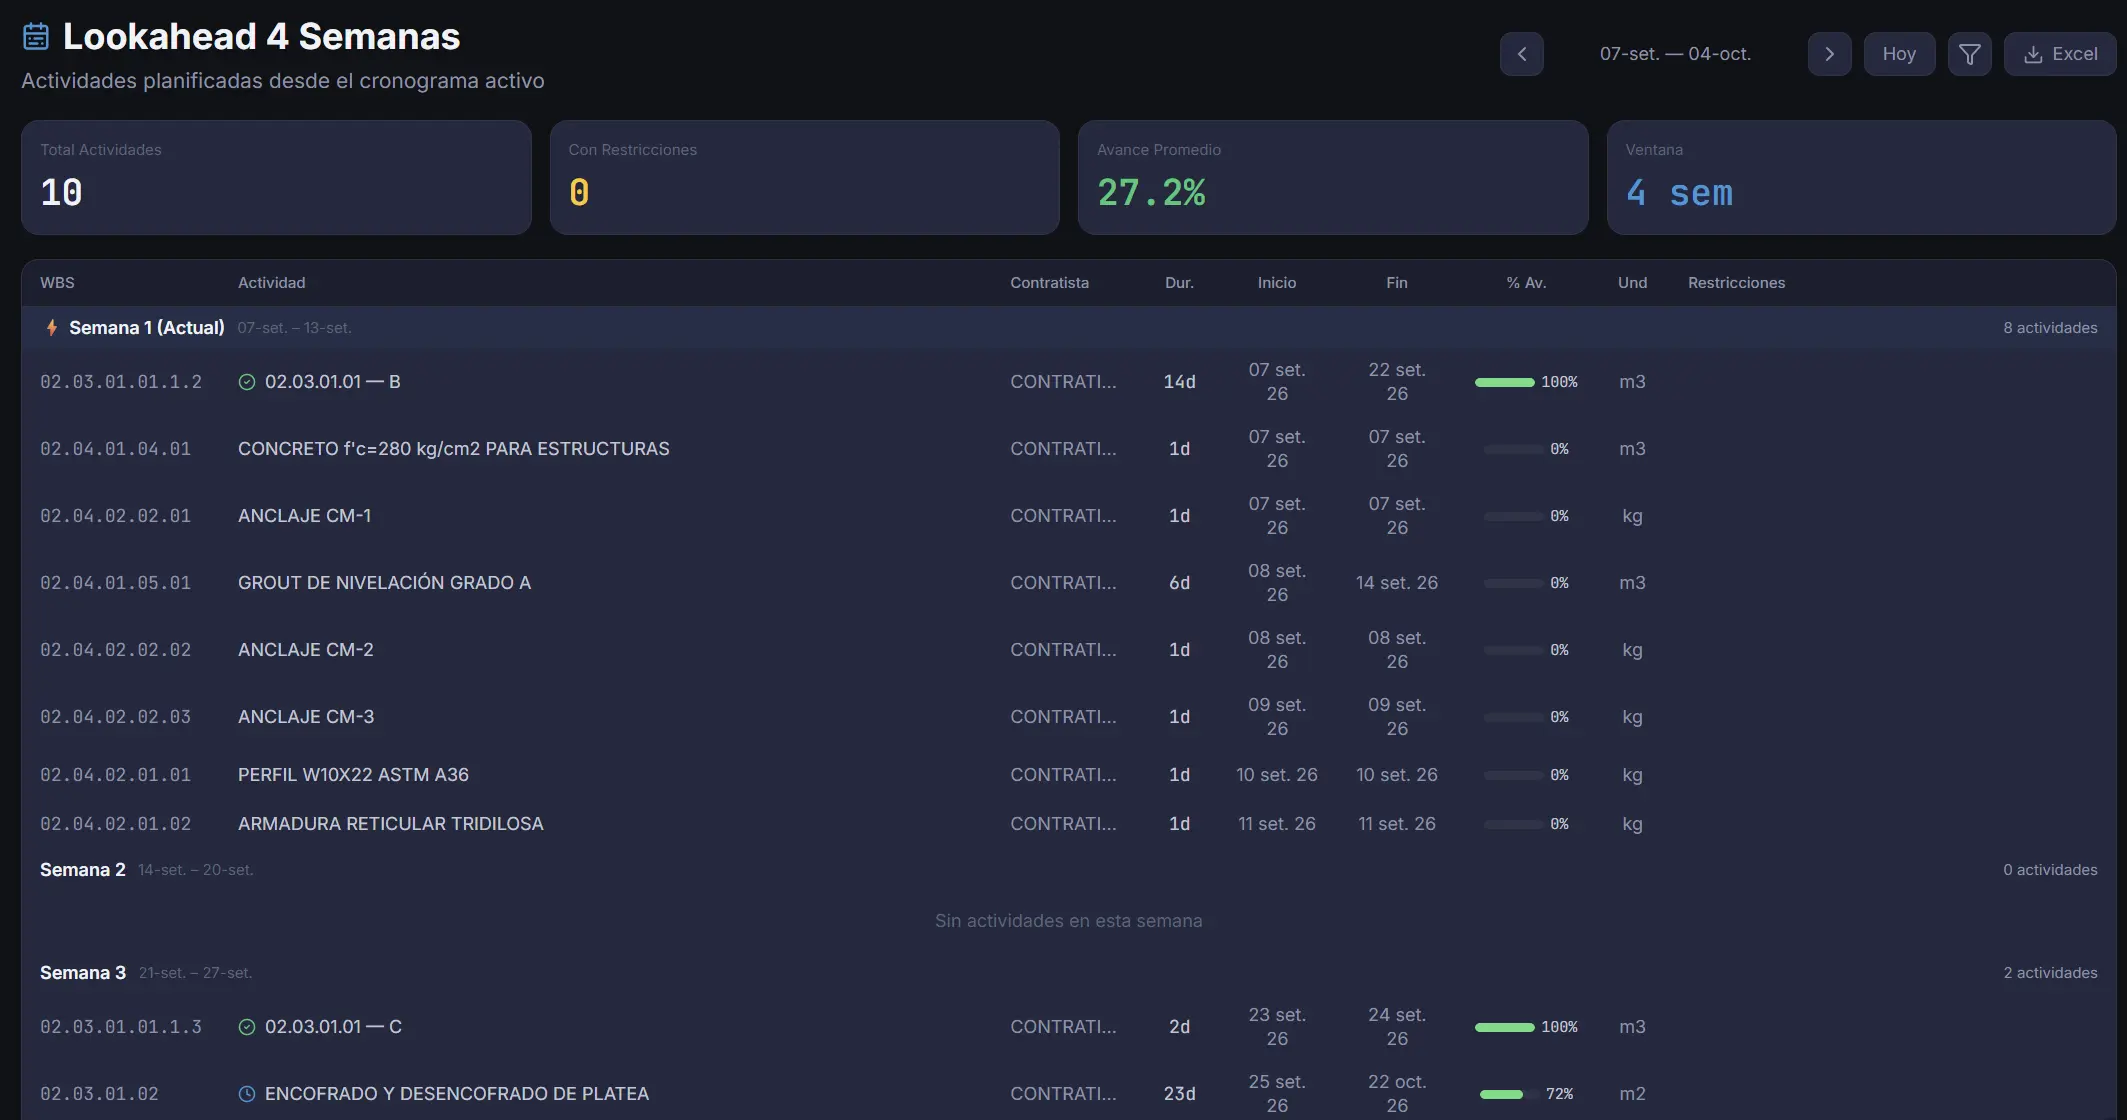Image resolution: width=2127 pixels, height=1120 pixels.
Task: Toggle the Semana 3 group header
Action: click(1068, 973)
